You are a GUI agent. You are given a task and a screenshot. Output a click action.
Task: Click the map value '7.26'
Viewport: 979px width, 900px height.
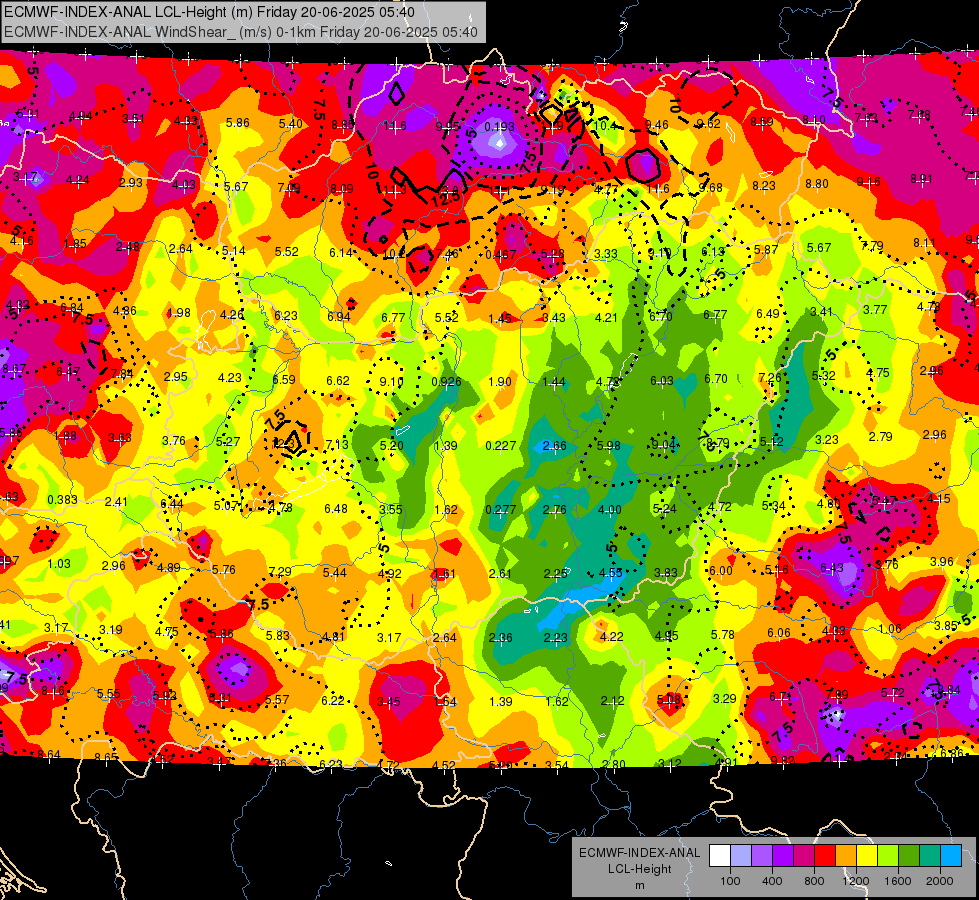pyautogui.click(x=770, y=378)
